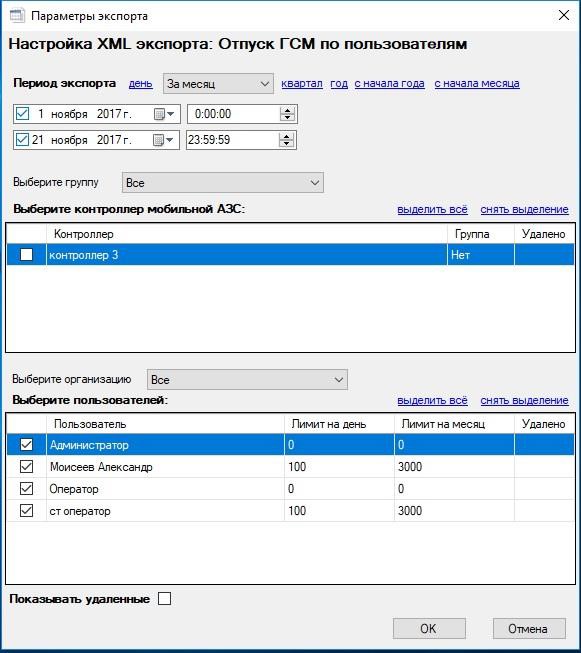
Task: Click the с начала года link
Action: [x=389, y=84]
